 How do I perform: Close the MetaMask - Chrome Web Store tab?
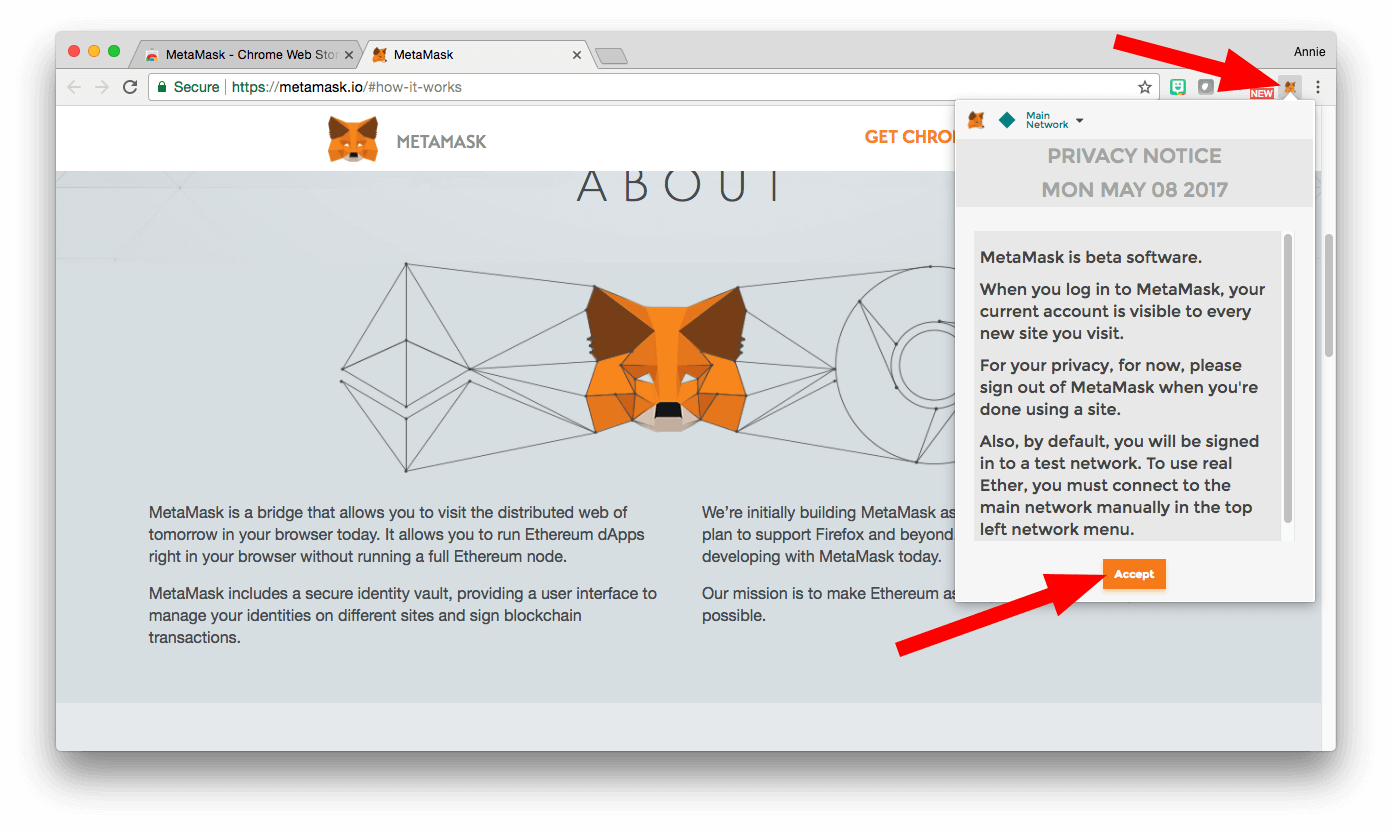pos(349,55)
